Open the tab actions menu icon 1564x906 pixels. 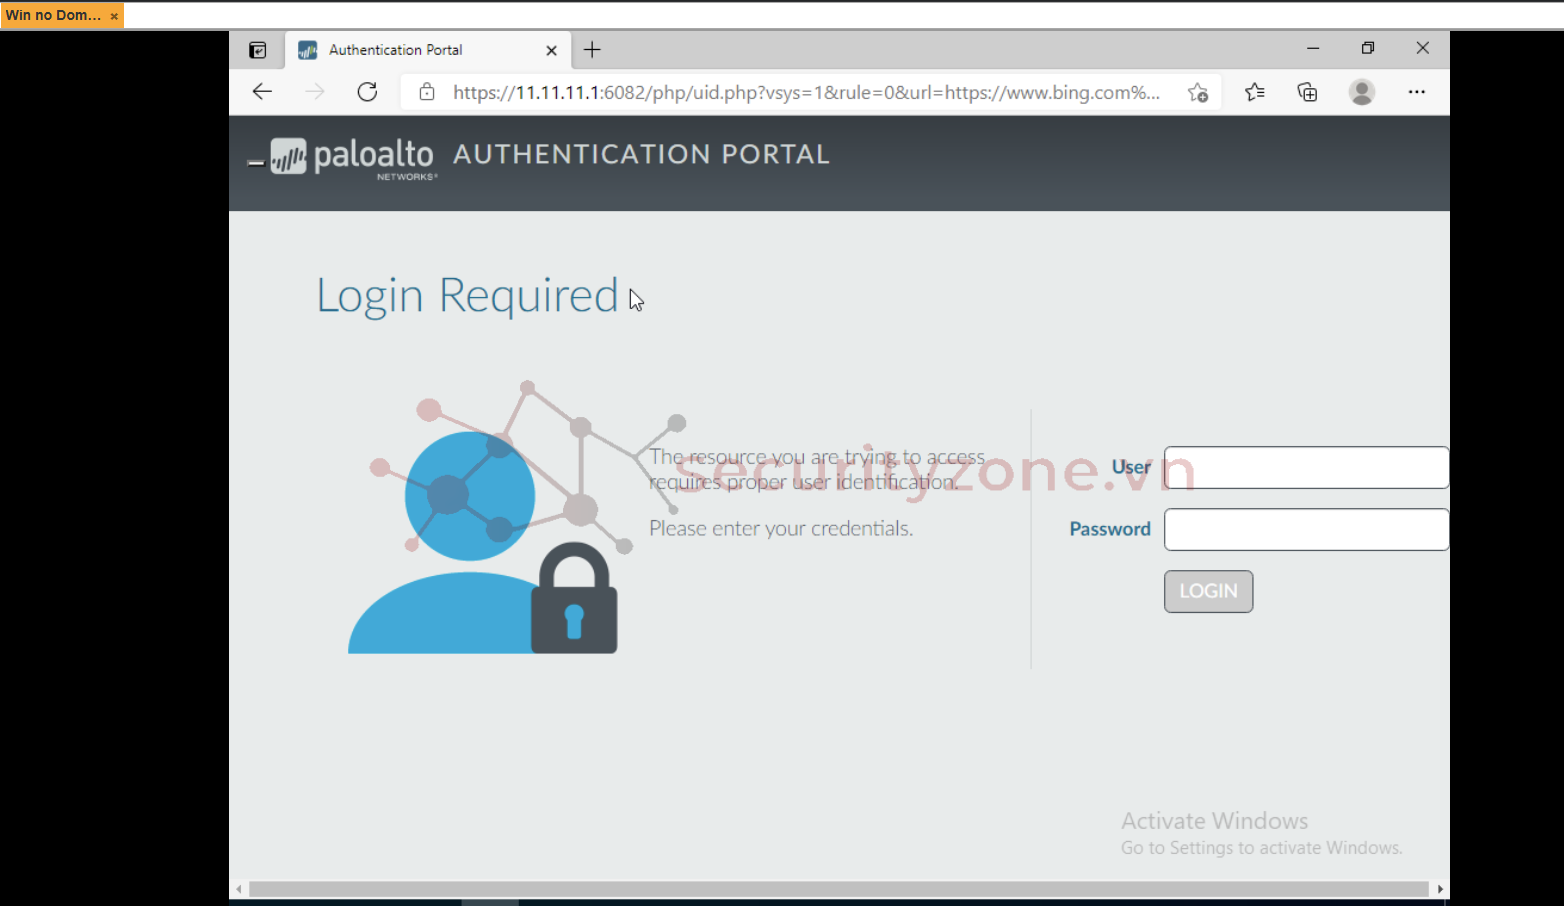(x=257, y=50)
